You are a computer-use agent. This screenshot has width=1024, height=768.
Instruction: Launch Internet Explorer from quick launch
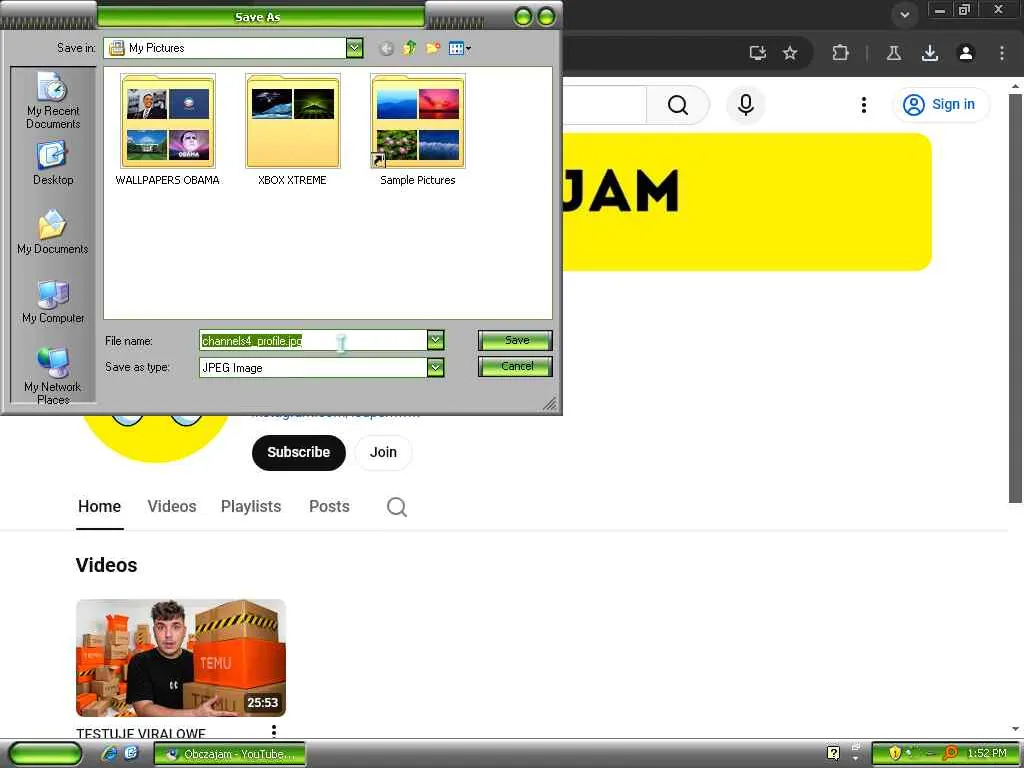click(109, 754)
